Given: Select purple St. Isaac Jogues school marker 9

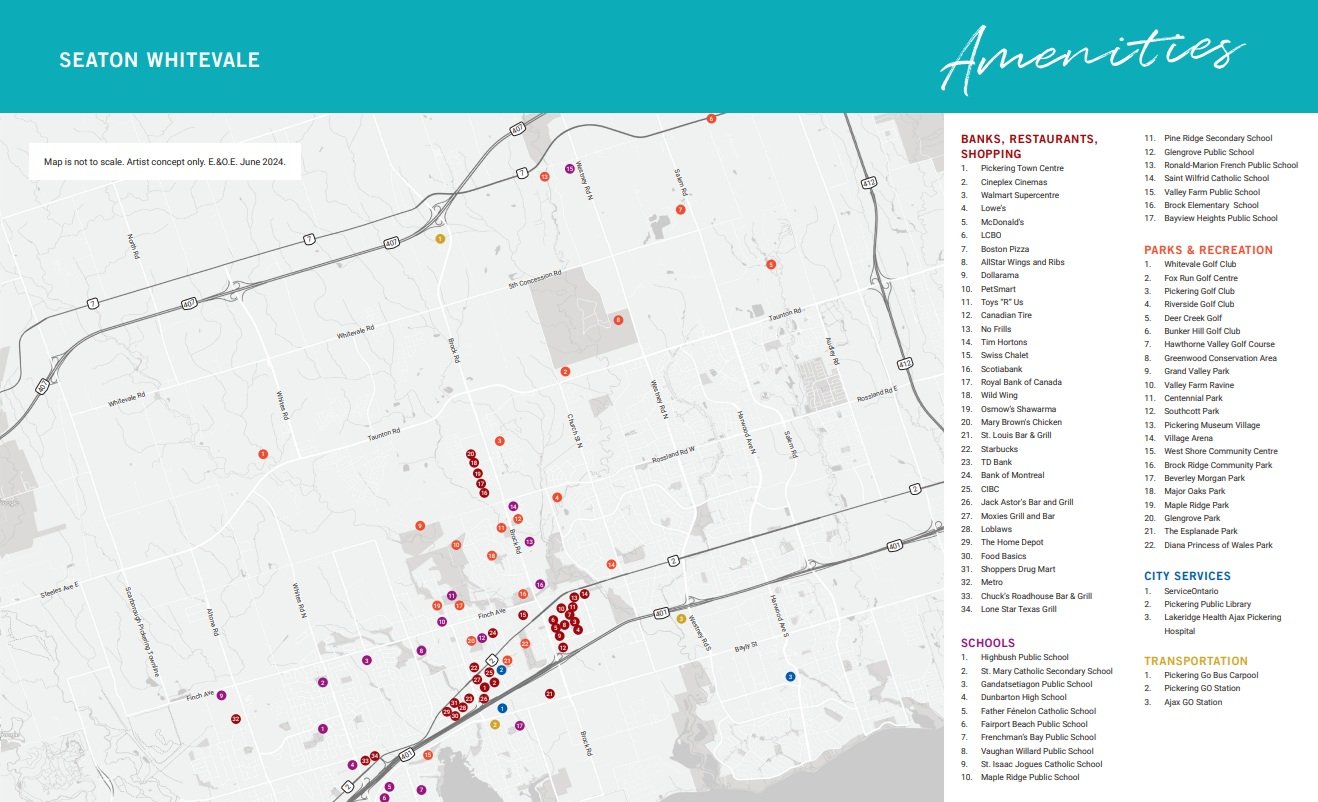Looking at the screenshot, I should [x=221, y=696].
